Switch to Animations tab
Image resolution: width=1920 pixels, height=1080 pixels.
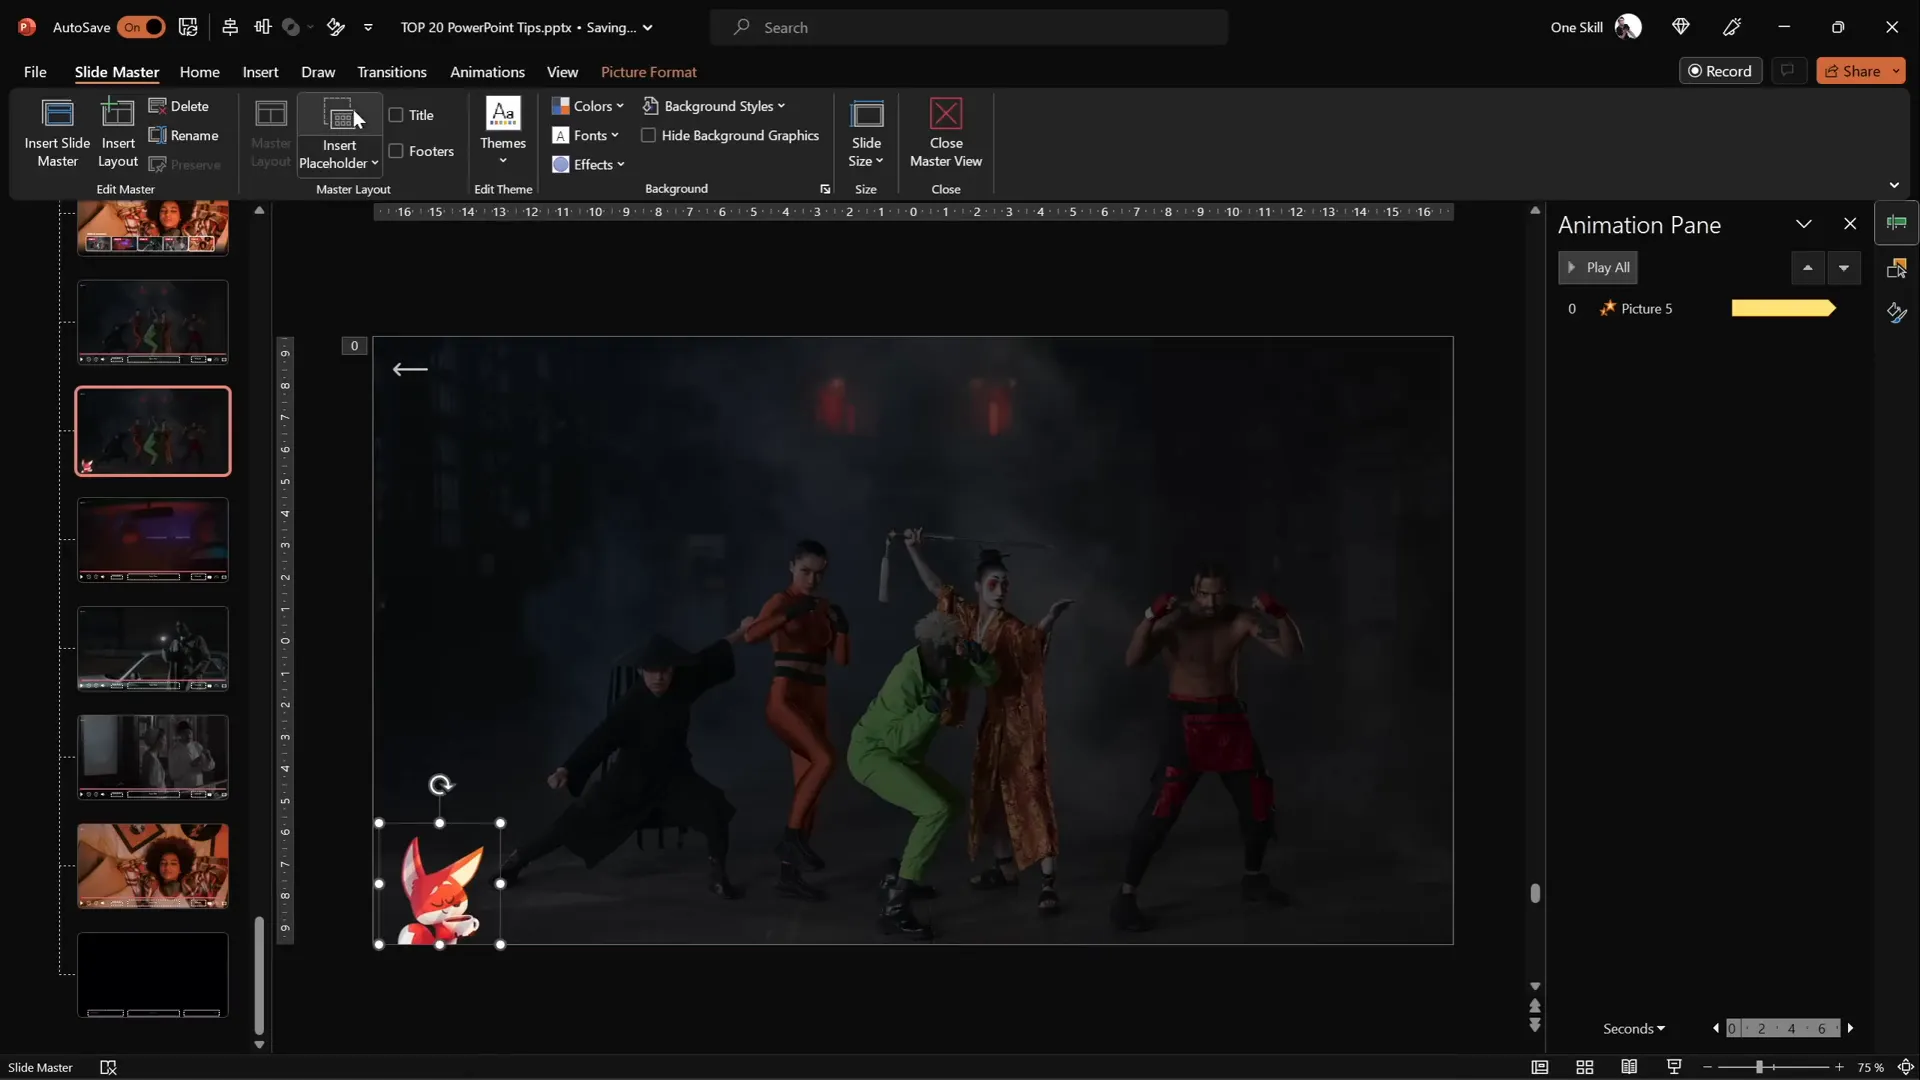point(487,72)
